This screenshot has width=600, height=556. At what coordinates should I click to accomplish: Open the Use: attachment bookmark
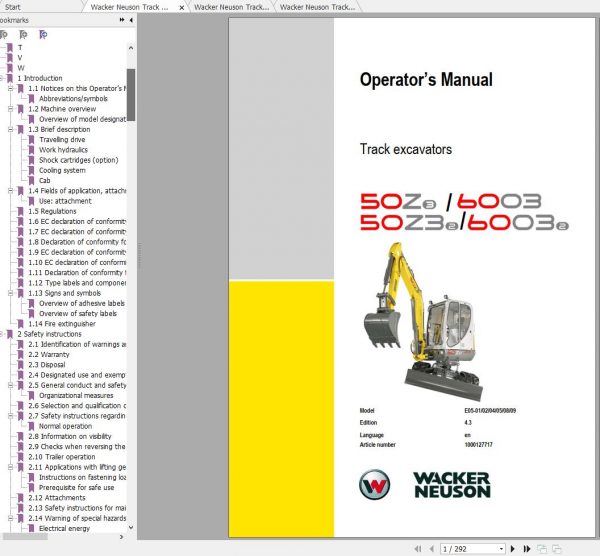pos(65,201)
